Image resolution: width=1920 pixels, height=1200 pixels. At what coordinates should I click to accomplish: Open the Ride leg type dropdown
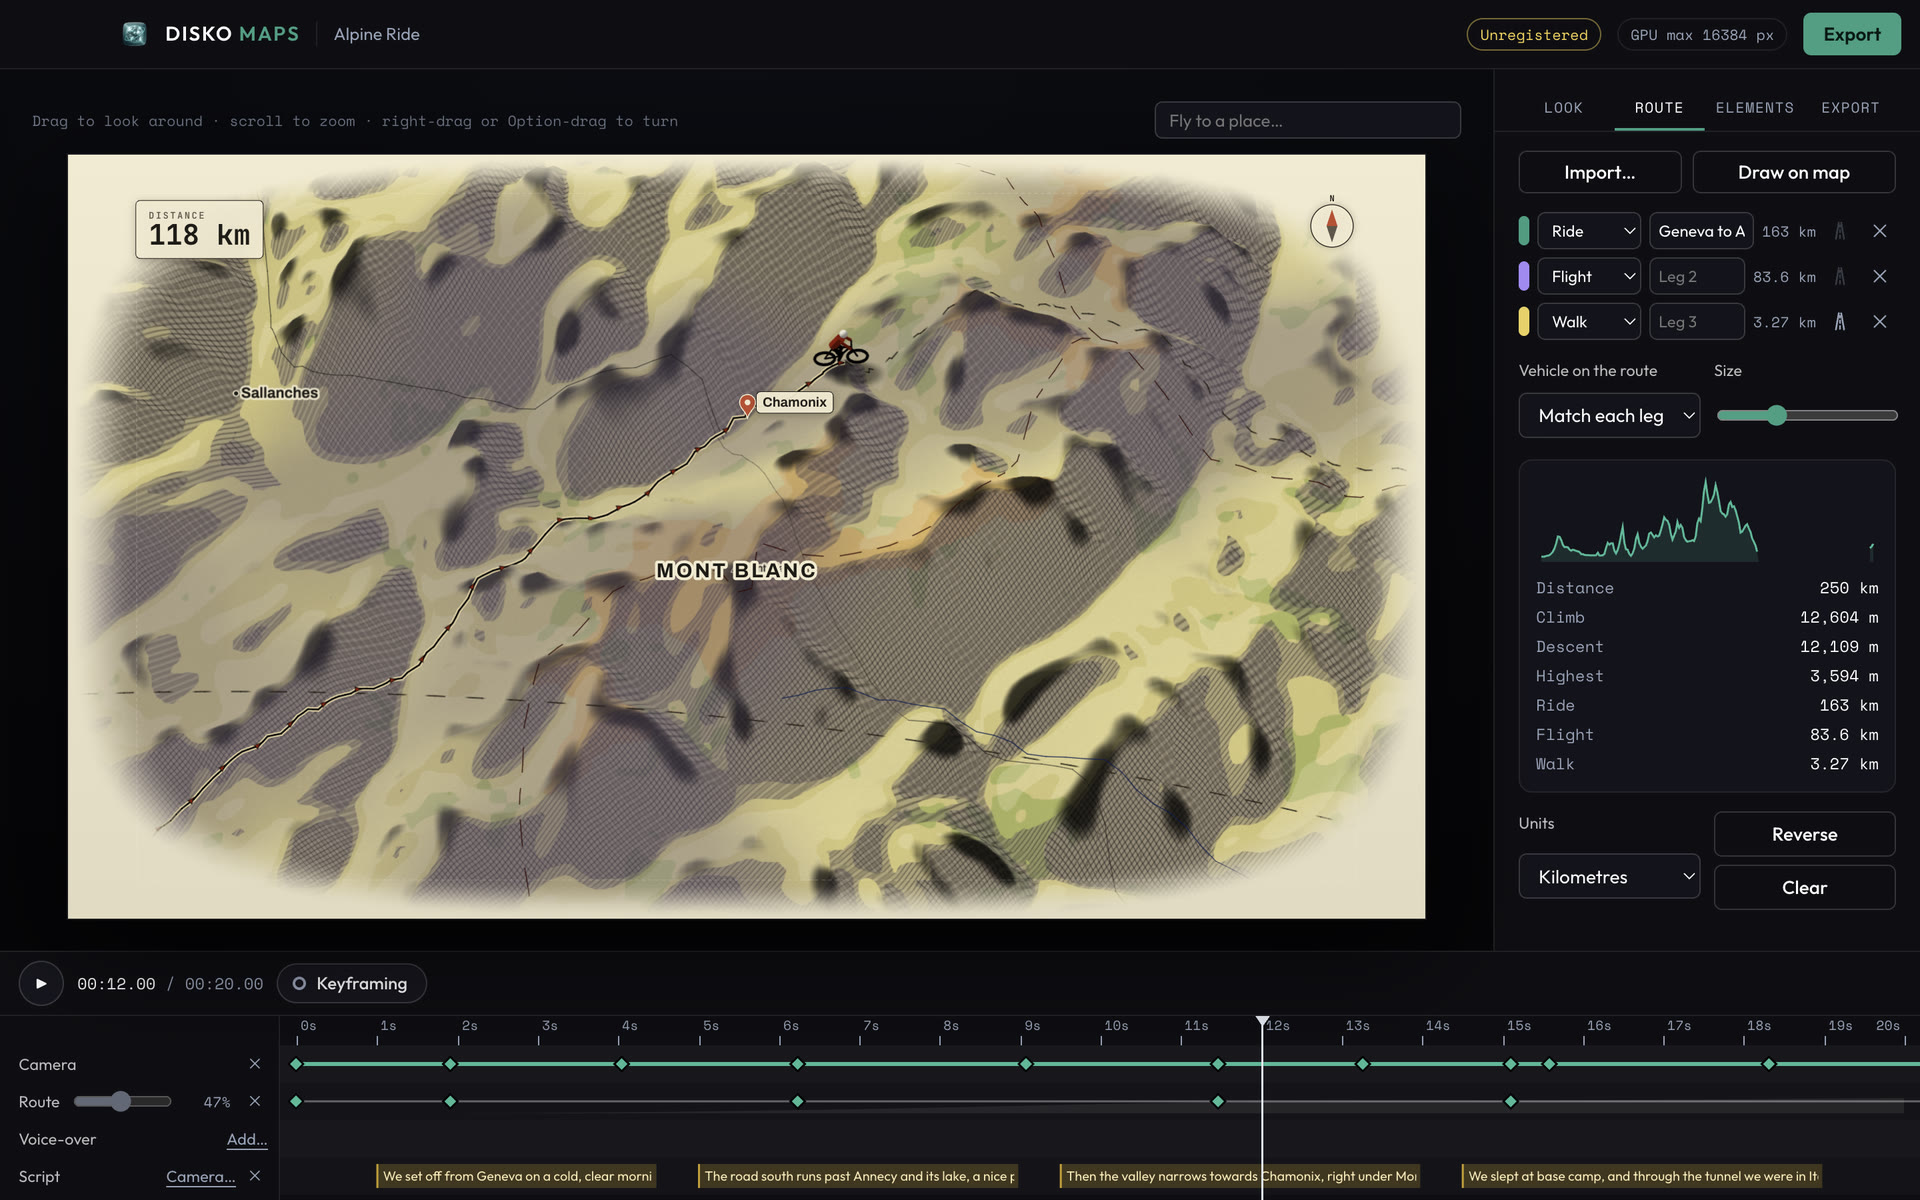click(x=1588, y=231)
